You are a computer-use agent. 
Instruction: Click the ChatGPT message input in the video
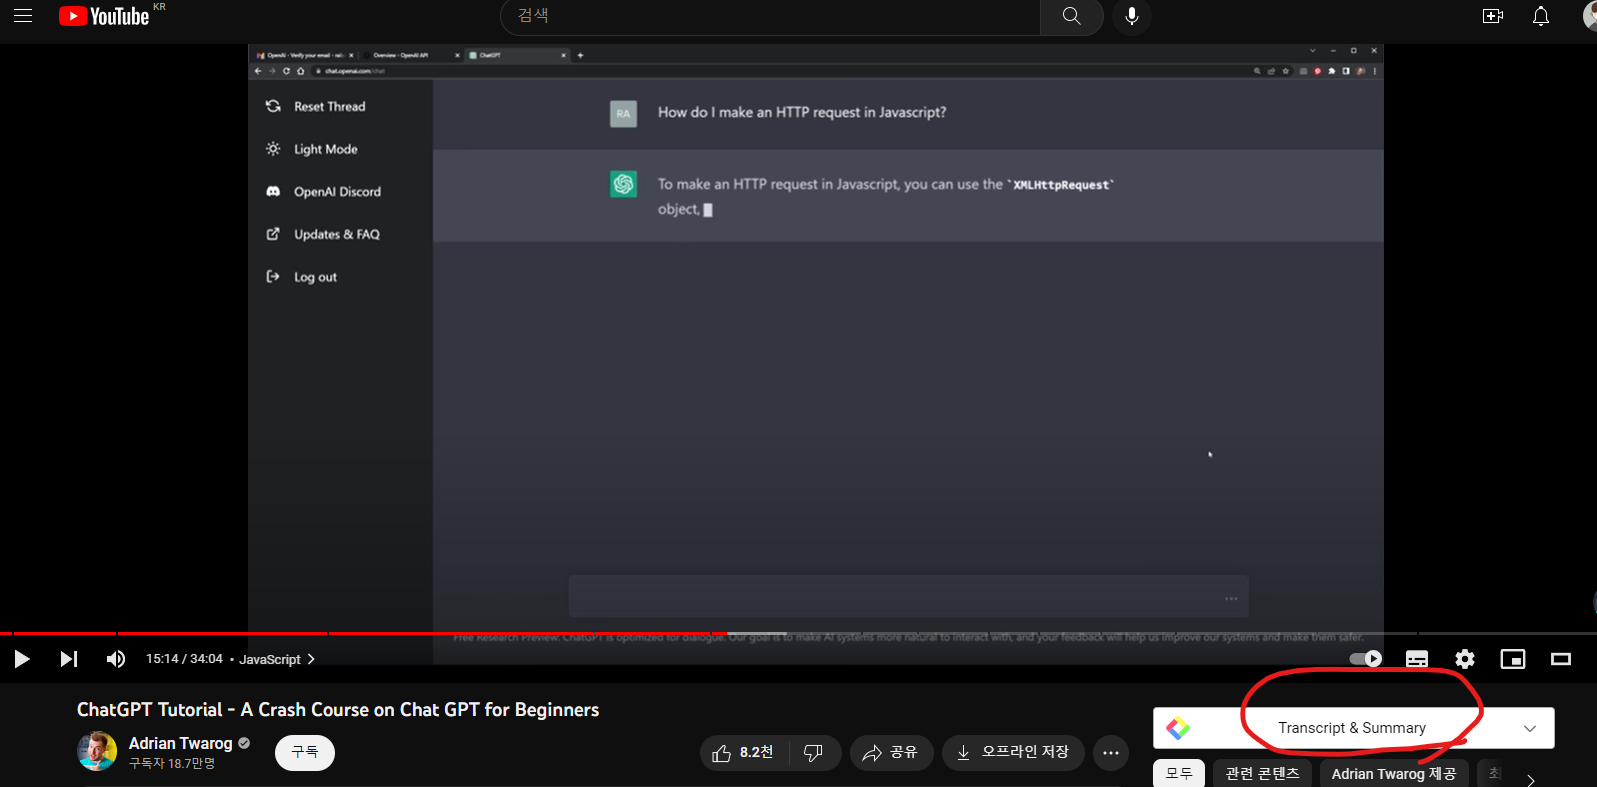click(x=908, y=597)
